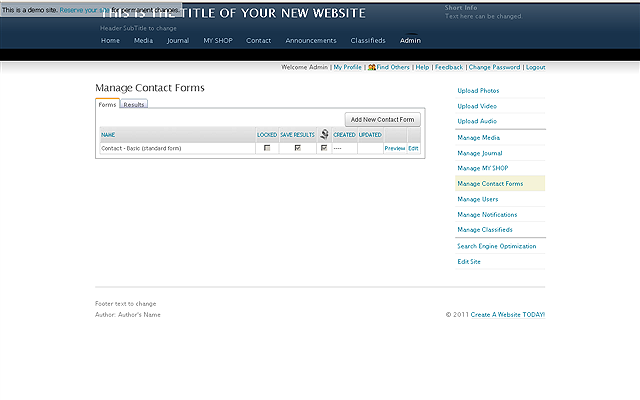Open Upload Photos in the sidebar

click(x=478, y=91)
